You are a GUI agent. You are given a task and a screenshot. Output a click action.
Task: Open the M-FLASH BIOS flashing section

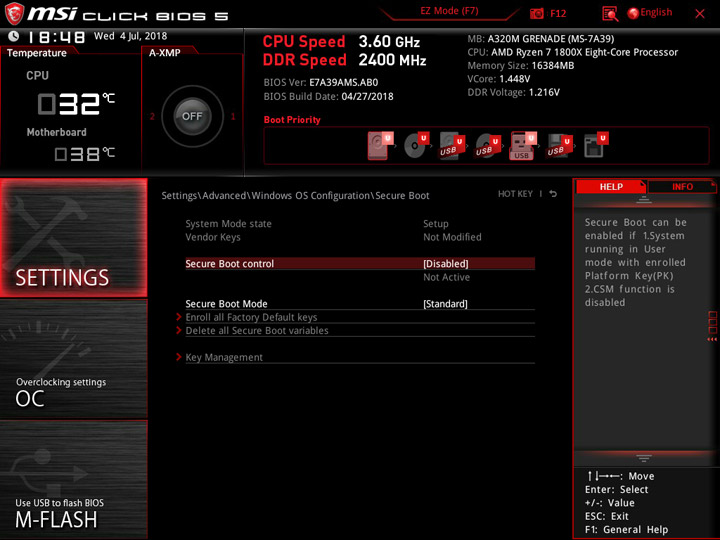pyautogui.click(x=74, y=479)
